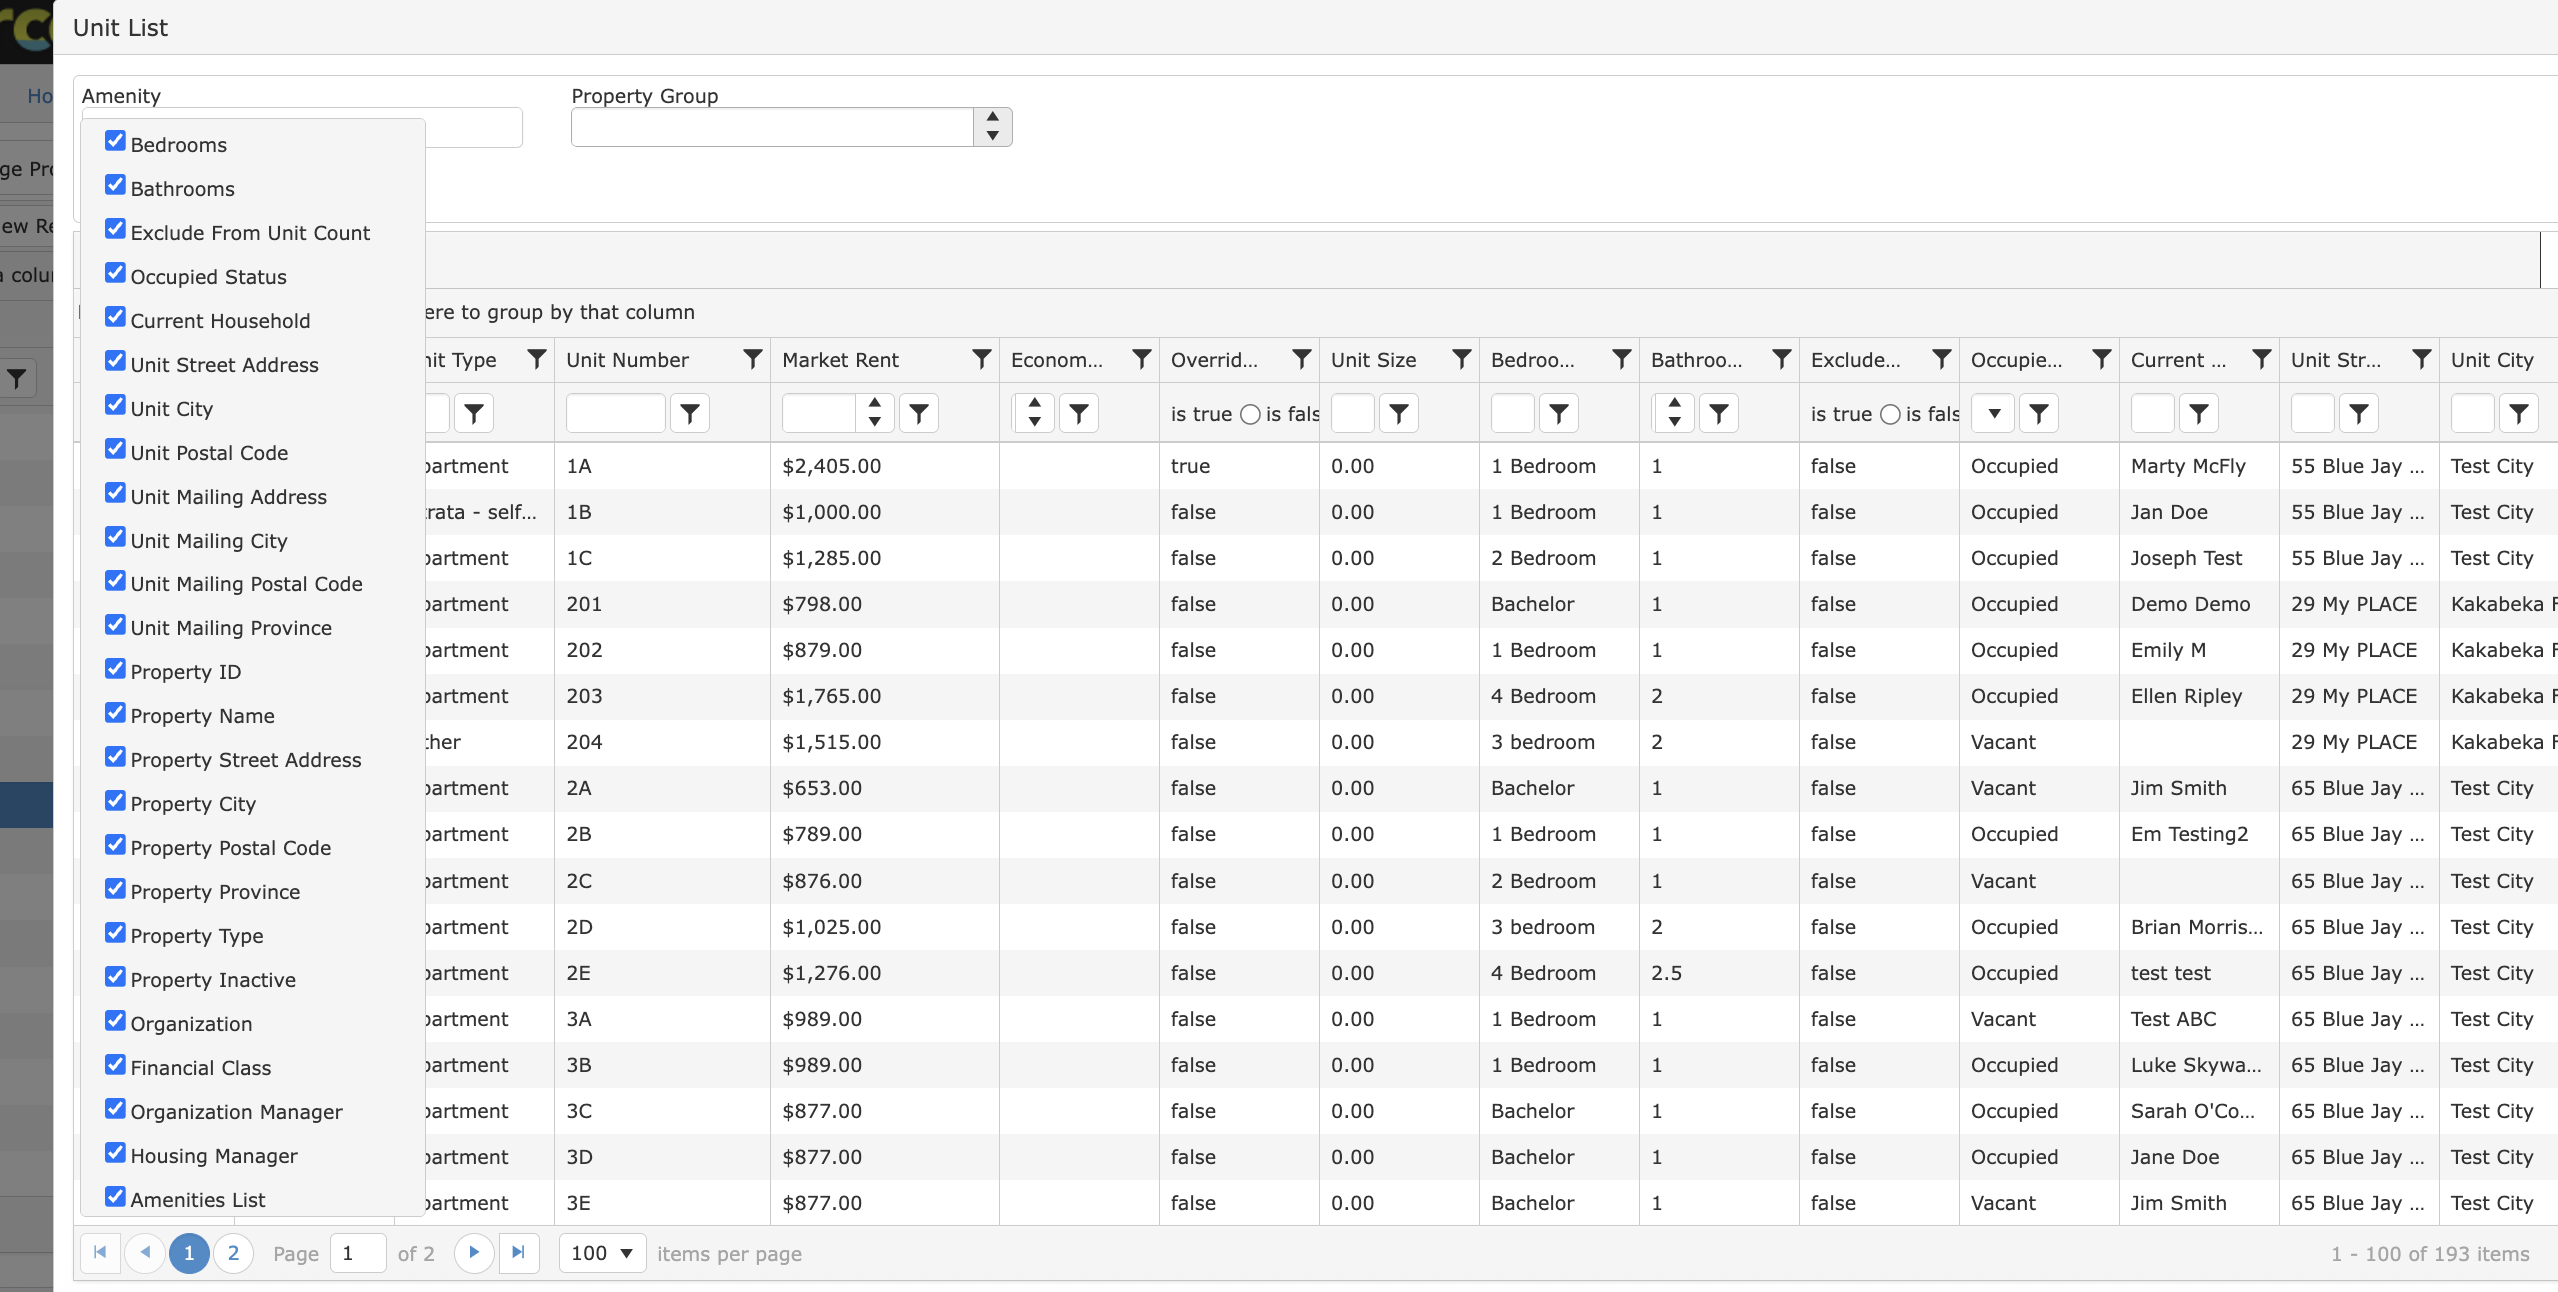Image resolution: width=2558 pixels, height=1292 pixels.
Task: Click the page 1 button
Action: 189,1252
